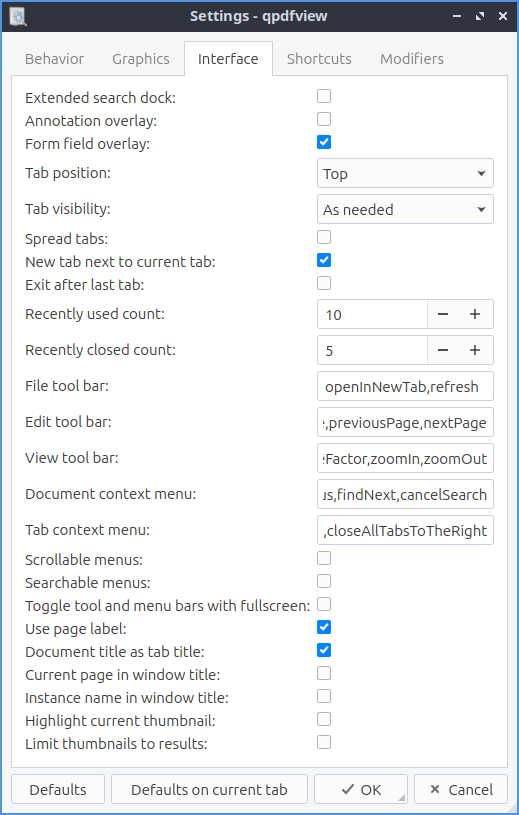This screenshot has height=815, width=519.
Task: Click the Recently used count value field
Action: tap(372, 314)
